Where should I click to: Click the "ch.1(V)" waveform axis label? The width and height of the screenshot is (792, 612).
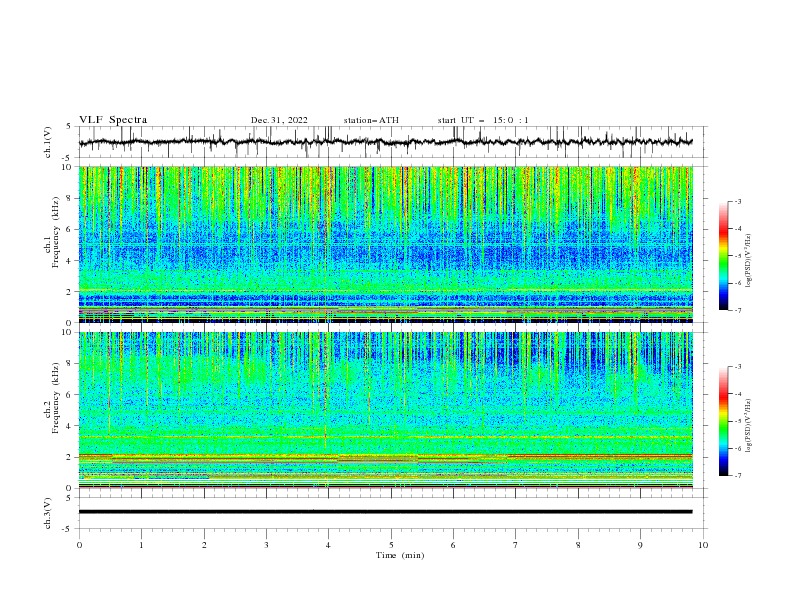tap(48, 142)
